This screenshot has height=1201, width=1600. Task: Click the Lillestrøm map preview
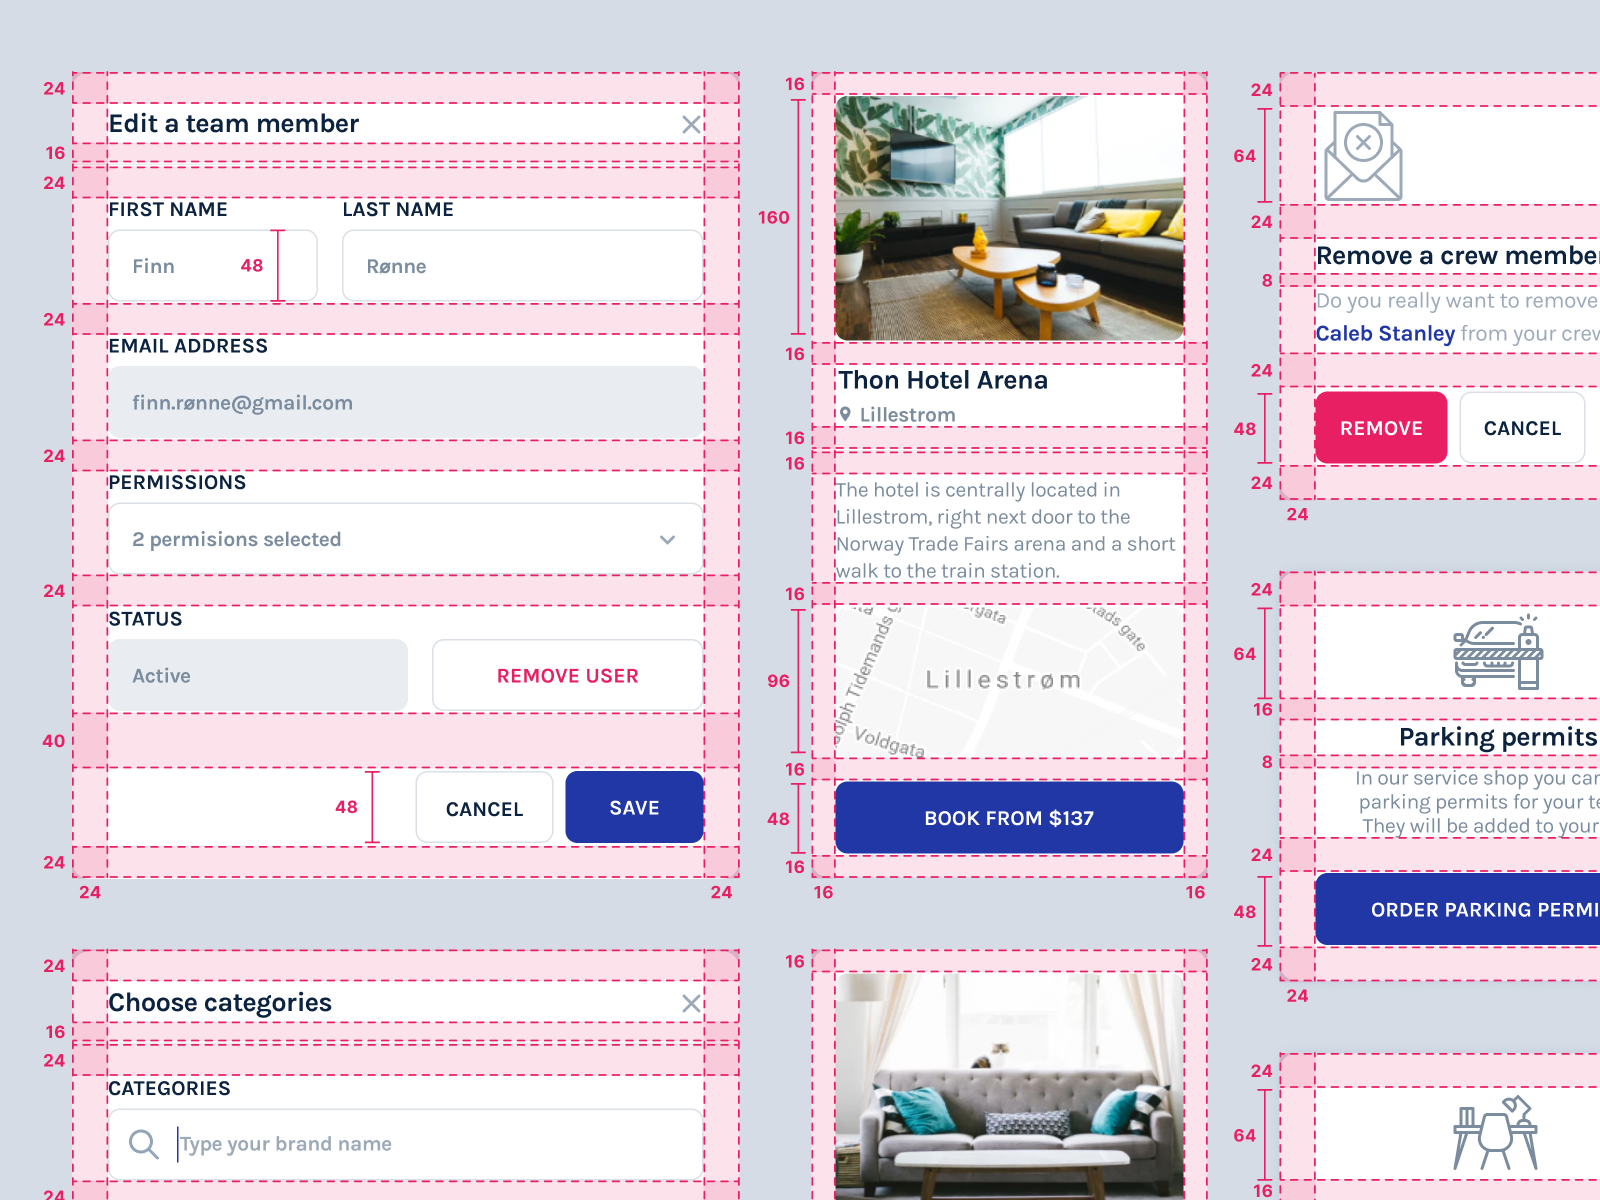click(x=1008, y=681)
